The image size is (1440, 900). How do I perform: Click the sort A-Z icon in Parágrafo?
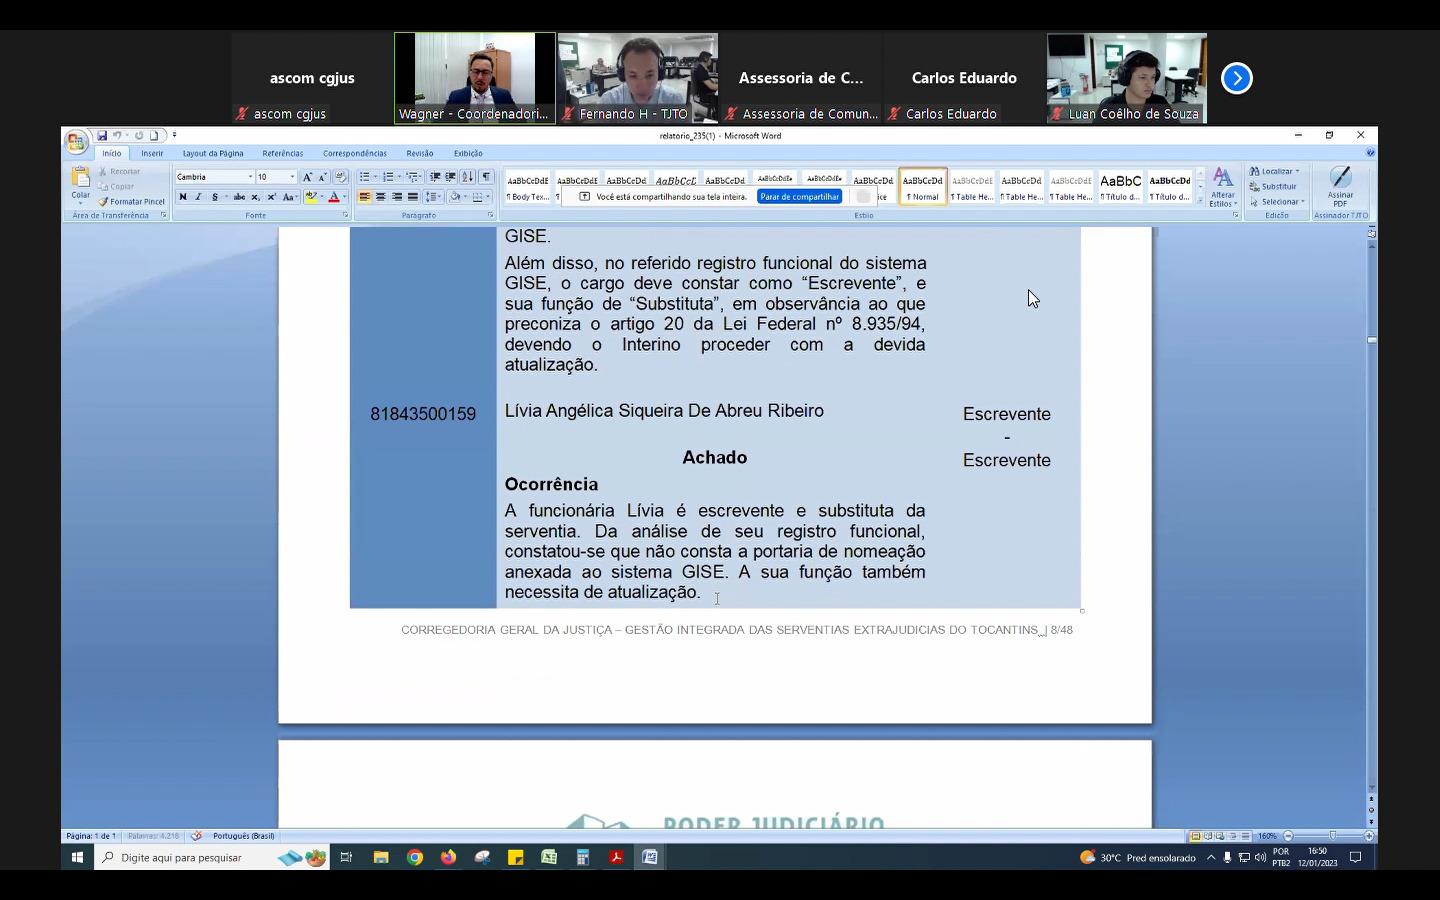click(x=467, y=177)
